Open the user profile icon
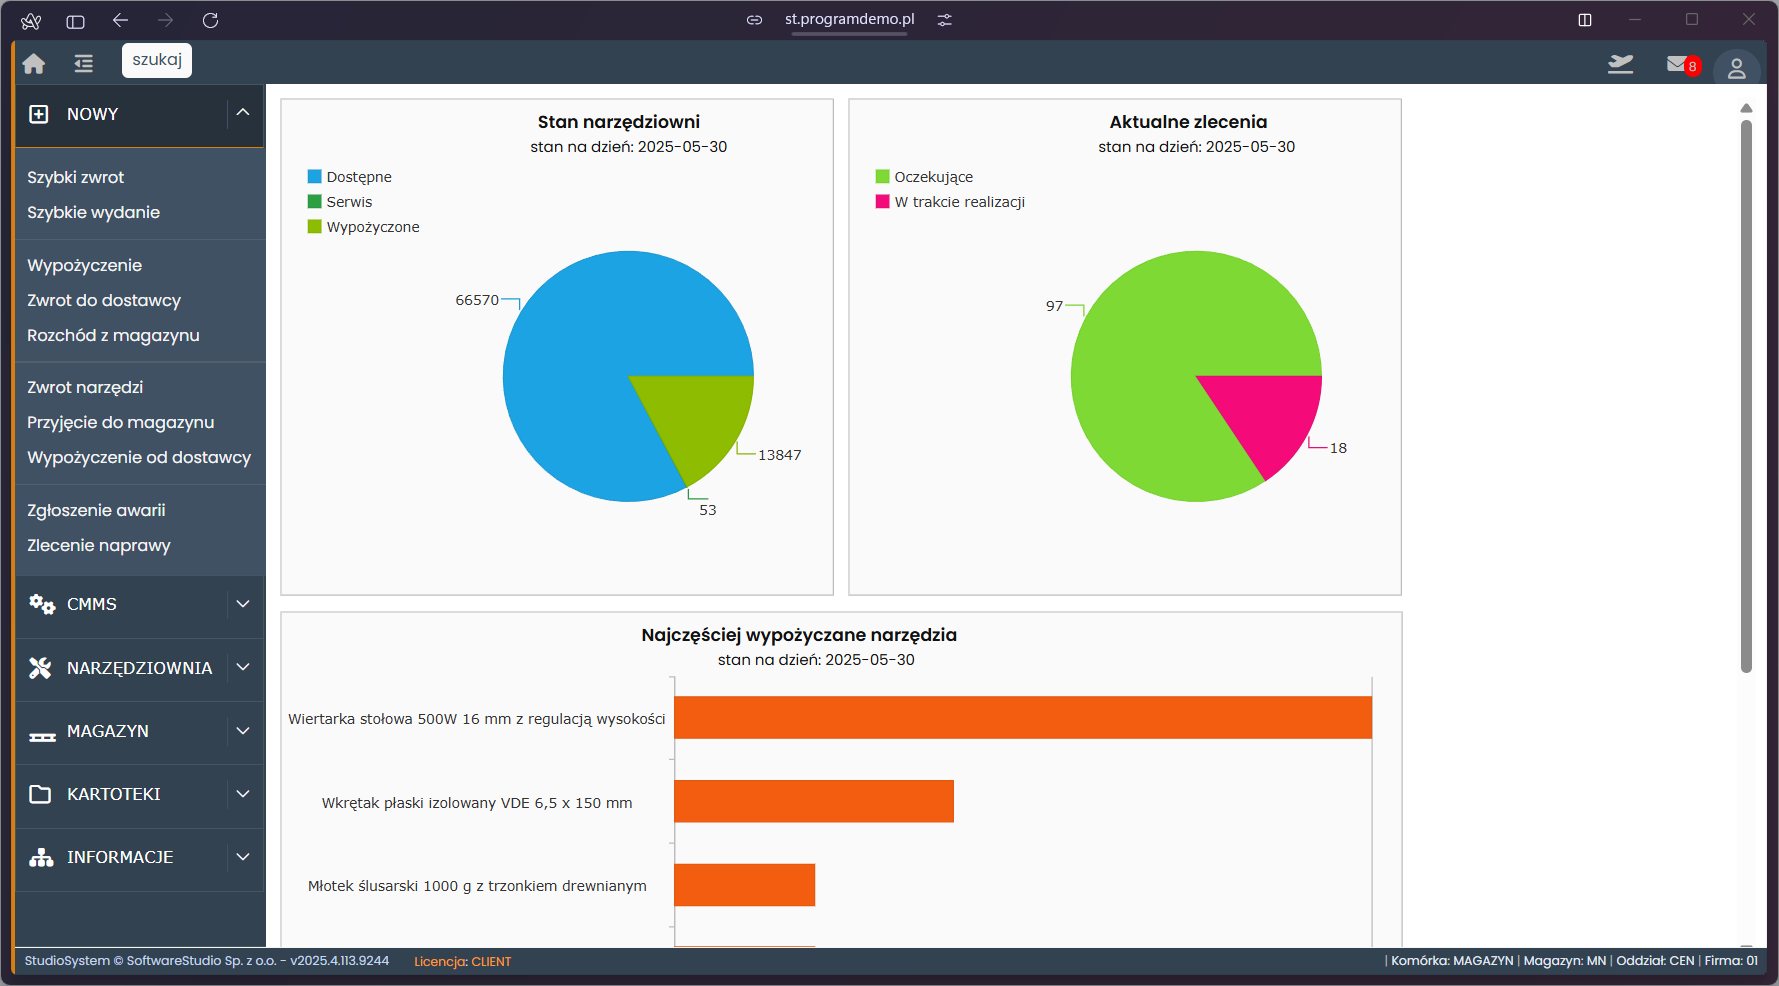Viewport: 1779px width, 986px height. pyautogui.click(x=1736, y=68)
